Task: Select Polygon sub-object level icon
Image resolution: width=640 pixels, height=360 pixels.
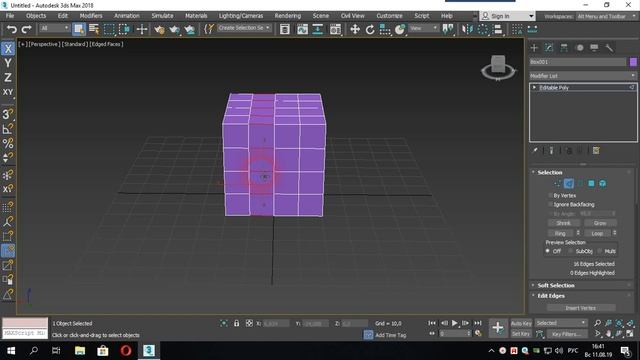Action: [x=591, y=184]
